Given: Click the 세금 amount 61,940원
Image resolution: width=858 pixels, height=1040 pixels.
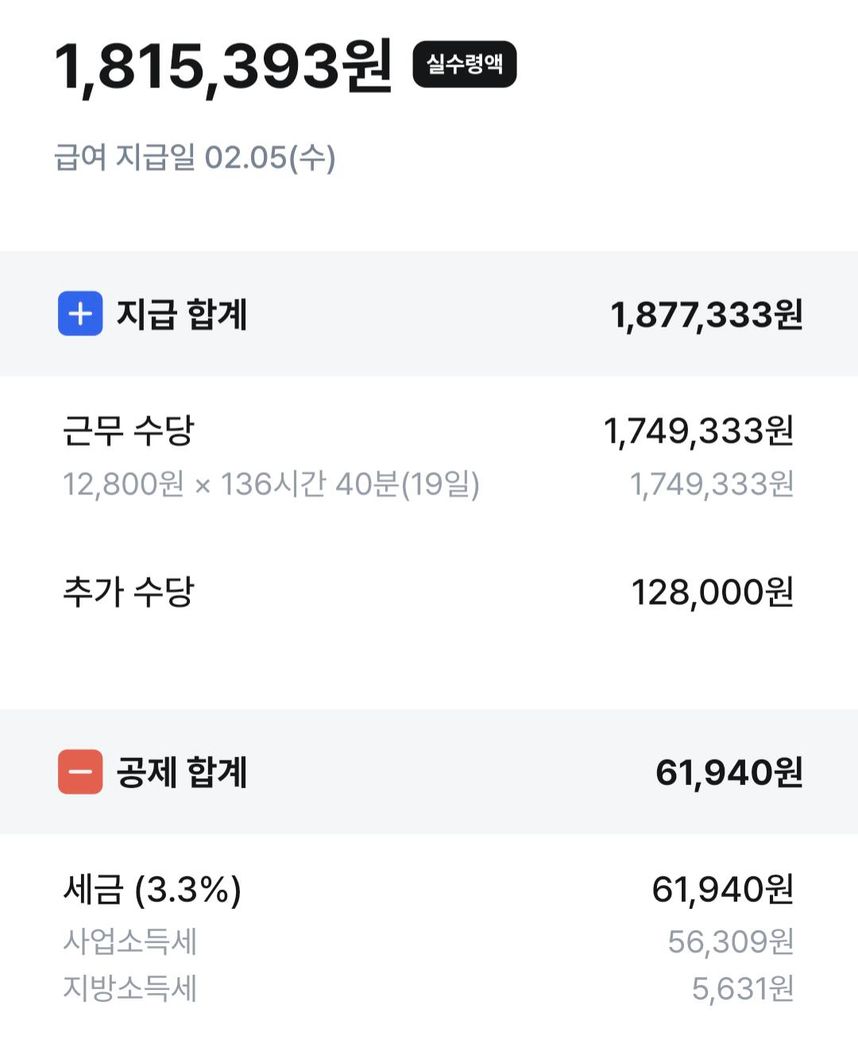Looking at the screenshot, I should tap(723, 889).
